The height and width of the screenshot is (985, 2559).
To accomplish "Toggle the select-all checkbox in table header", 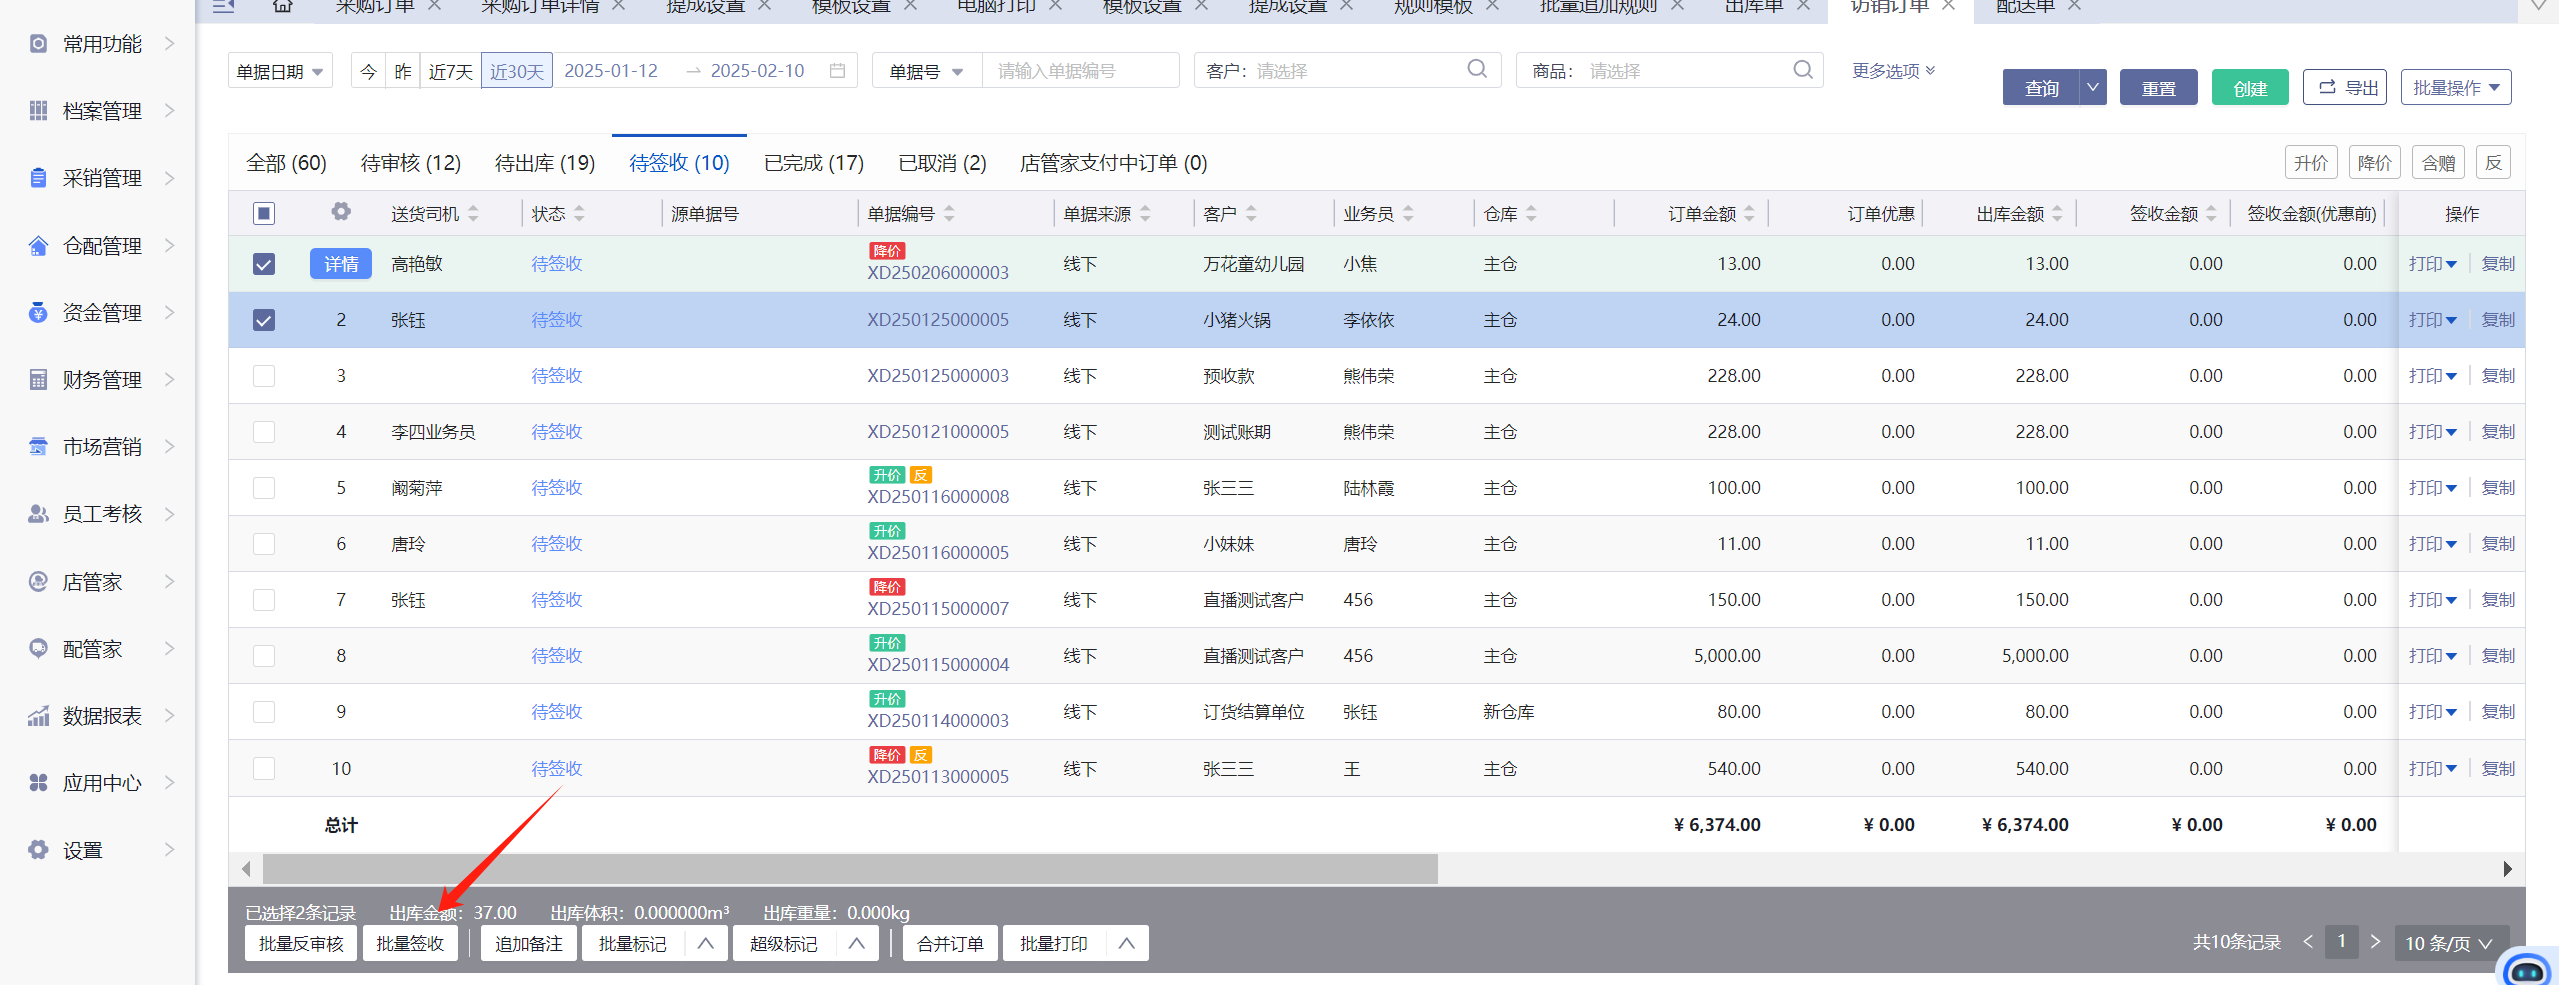I will point(264,213).
